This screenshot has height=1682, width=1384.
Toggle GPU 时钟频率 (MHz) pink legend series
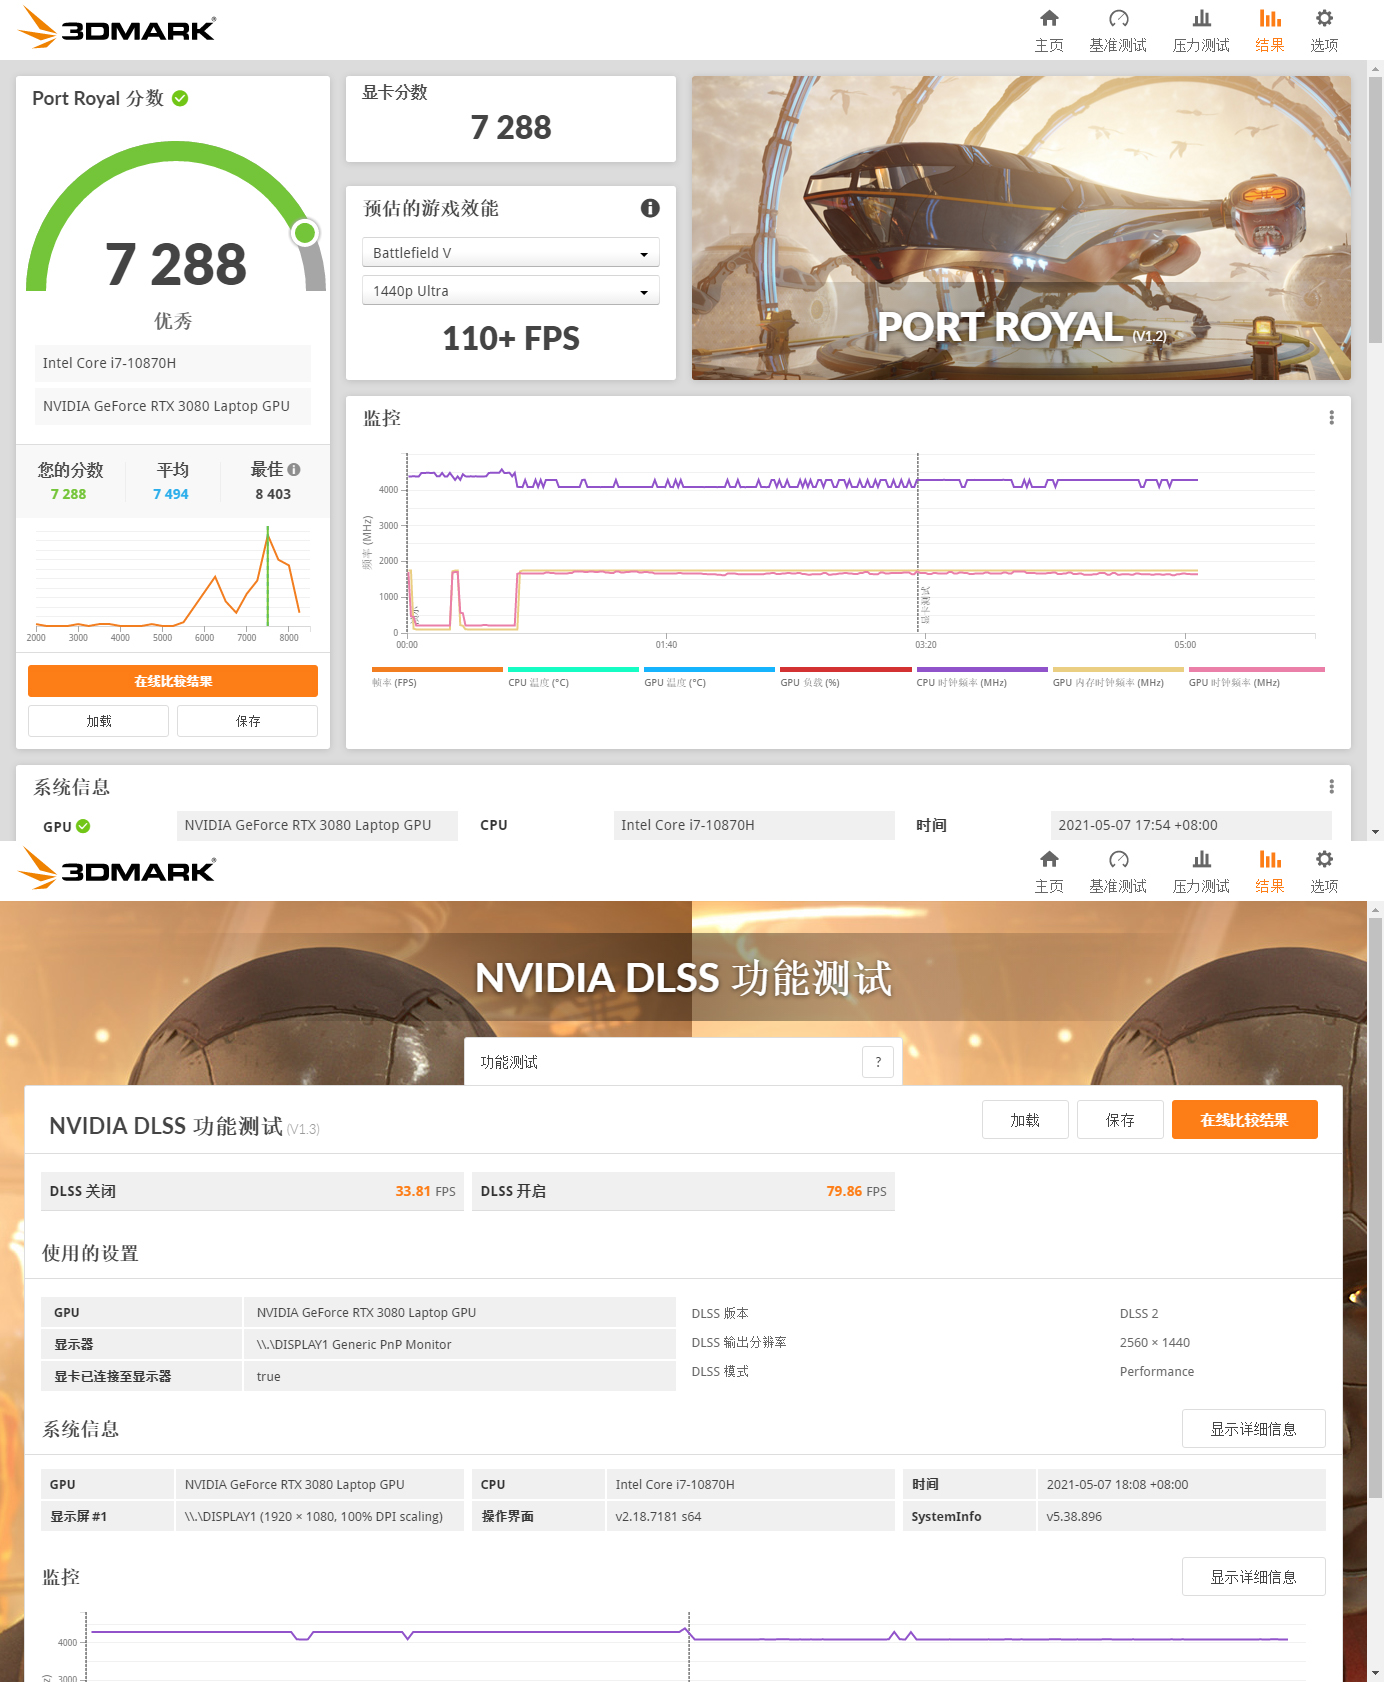click(x=1256, y=677)
